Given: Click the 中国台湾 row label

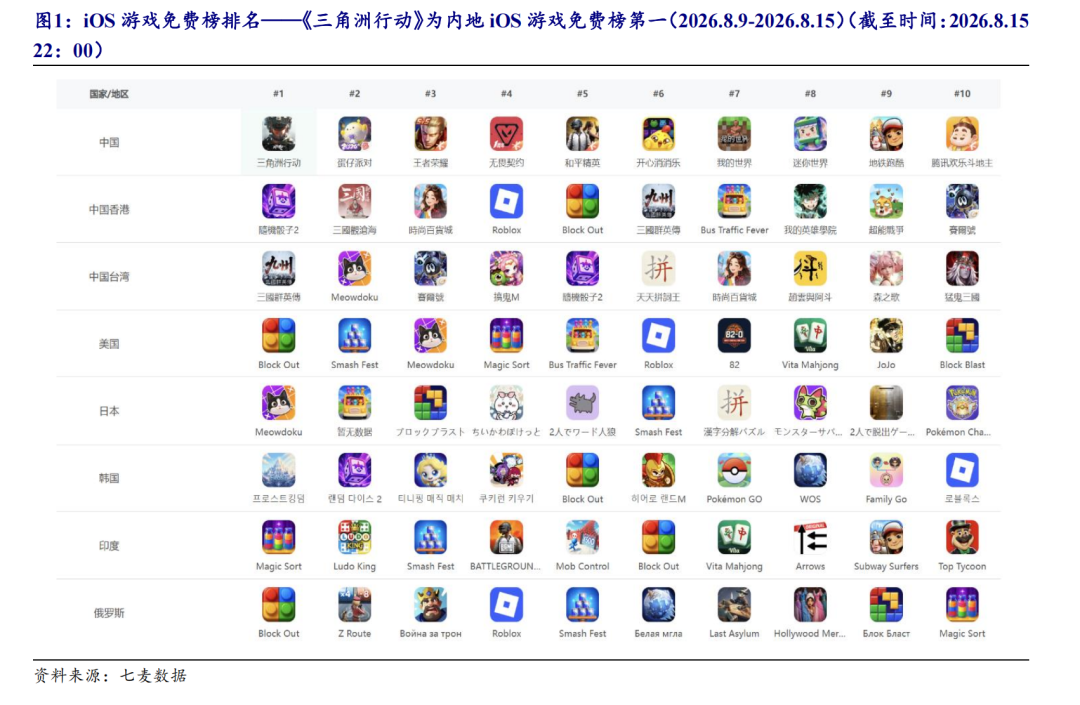Looking at the screenshot, I should (109, 277).
